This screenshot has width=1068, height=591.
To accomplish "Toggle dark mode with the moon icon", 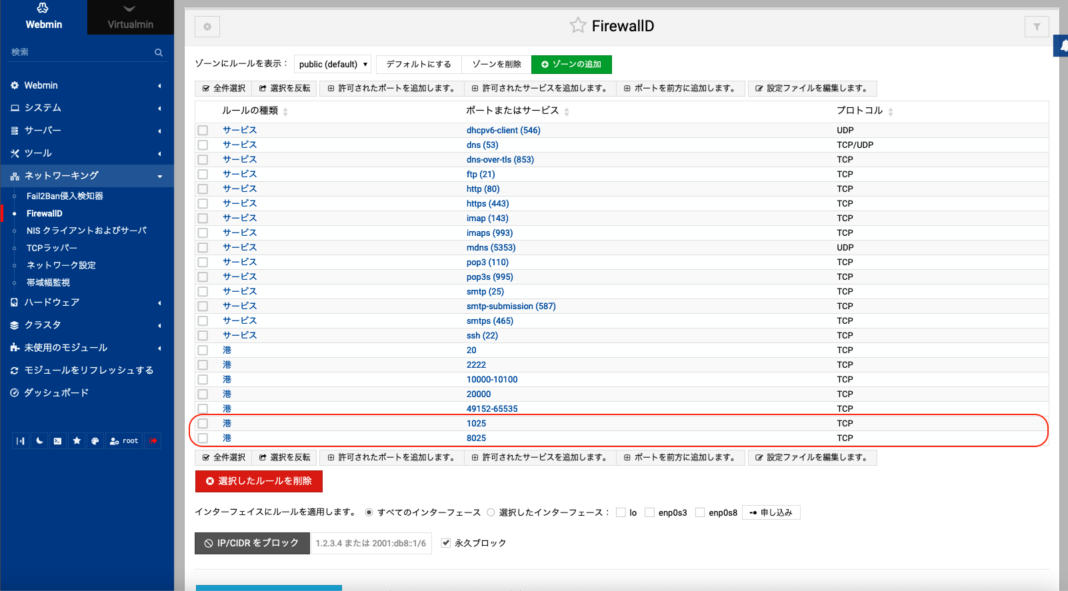I will 39,440.
